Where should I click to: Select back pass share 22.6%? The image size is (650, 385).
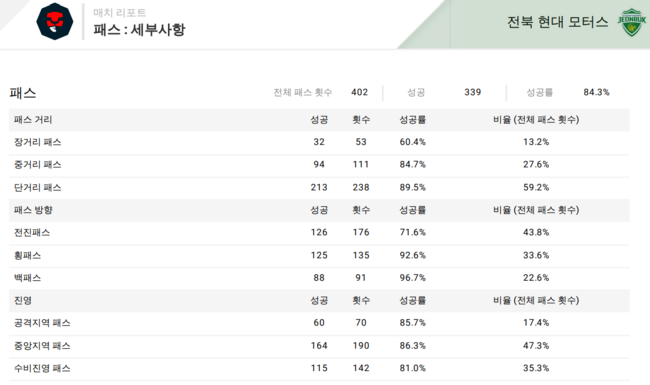(536, 278)
